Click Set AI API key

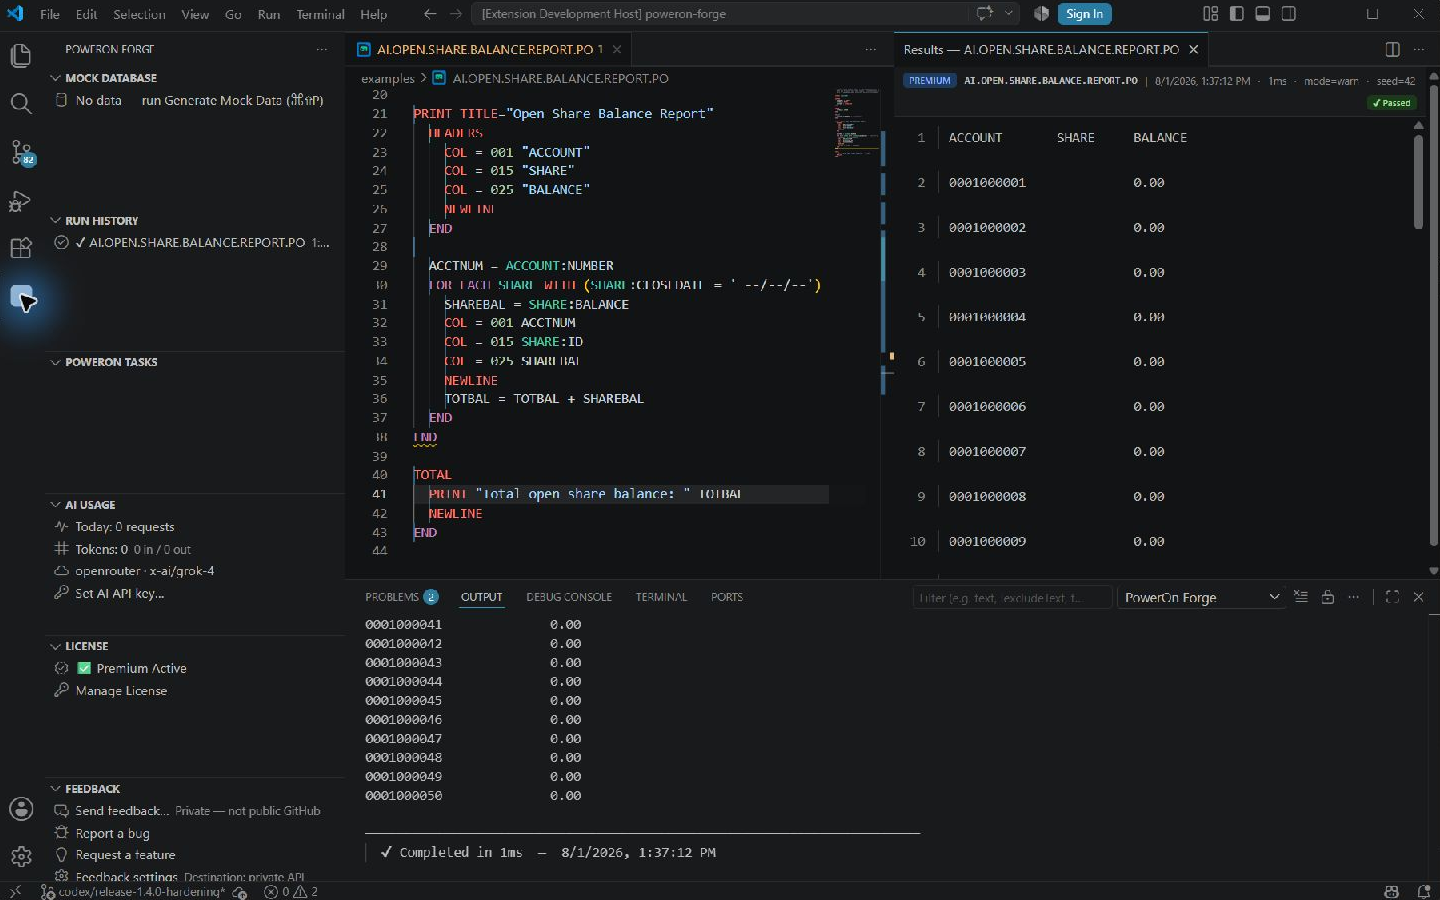pyautogui.click(x=119, y=593)
